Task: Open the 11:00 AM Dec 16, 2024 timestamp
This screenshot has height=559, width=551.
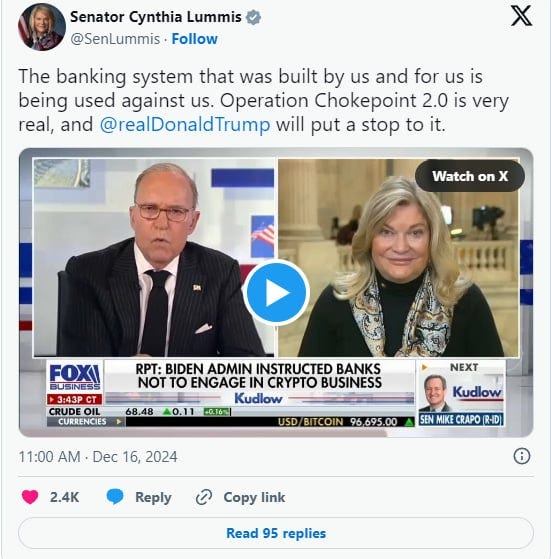Action: 98,457
